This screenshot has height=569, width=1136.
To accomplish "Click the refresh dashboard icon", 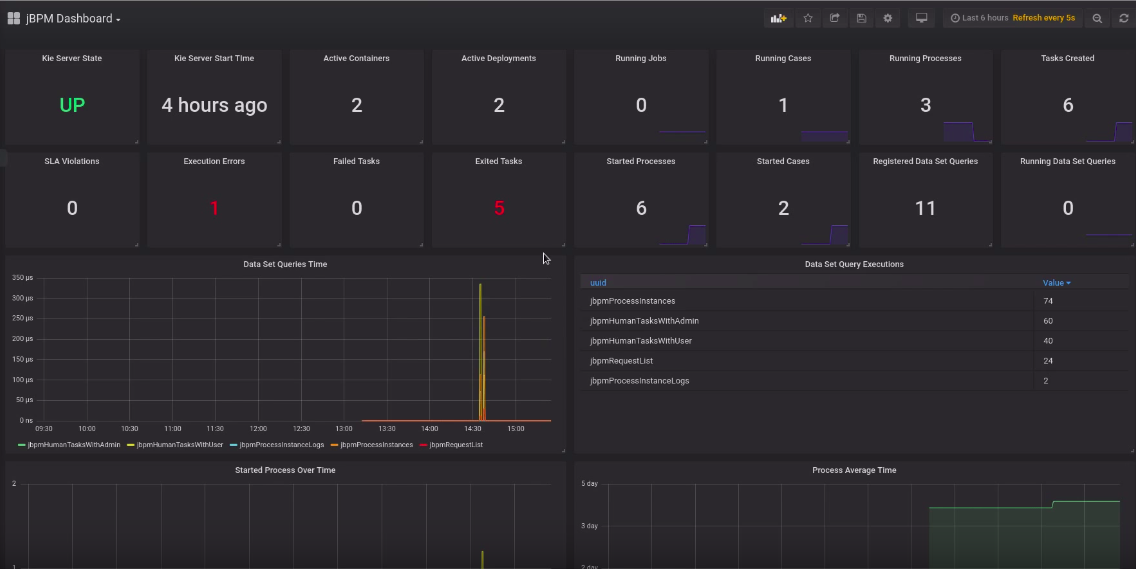I will coord(1123,18).
